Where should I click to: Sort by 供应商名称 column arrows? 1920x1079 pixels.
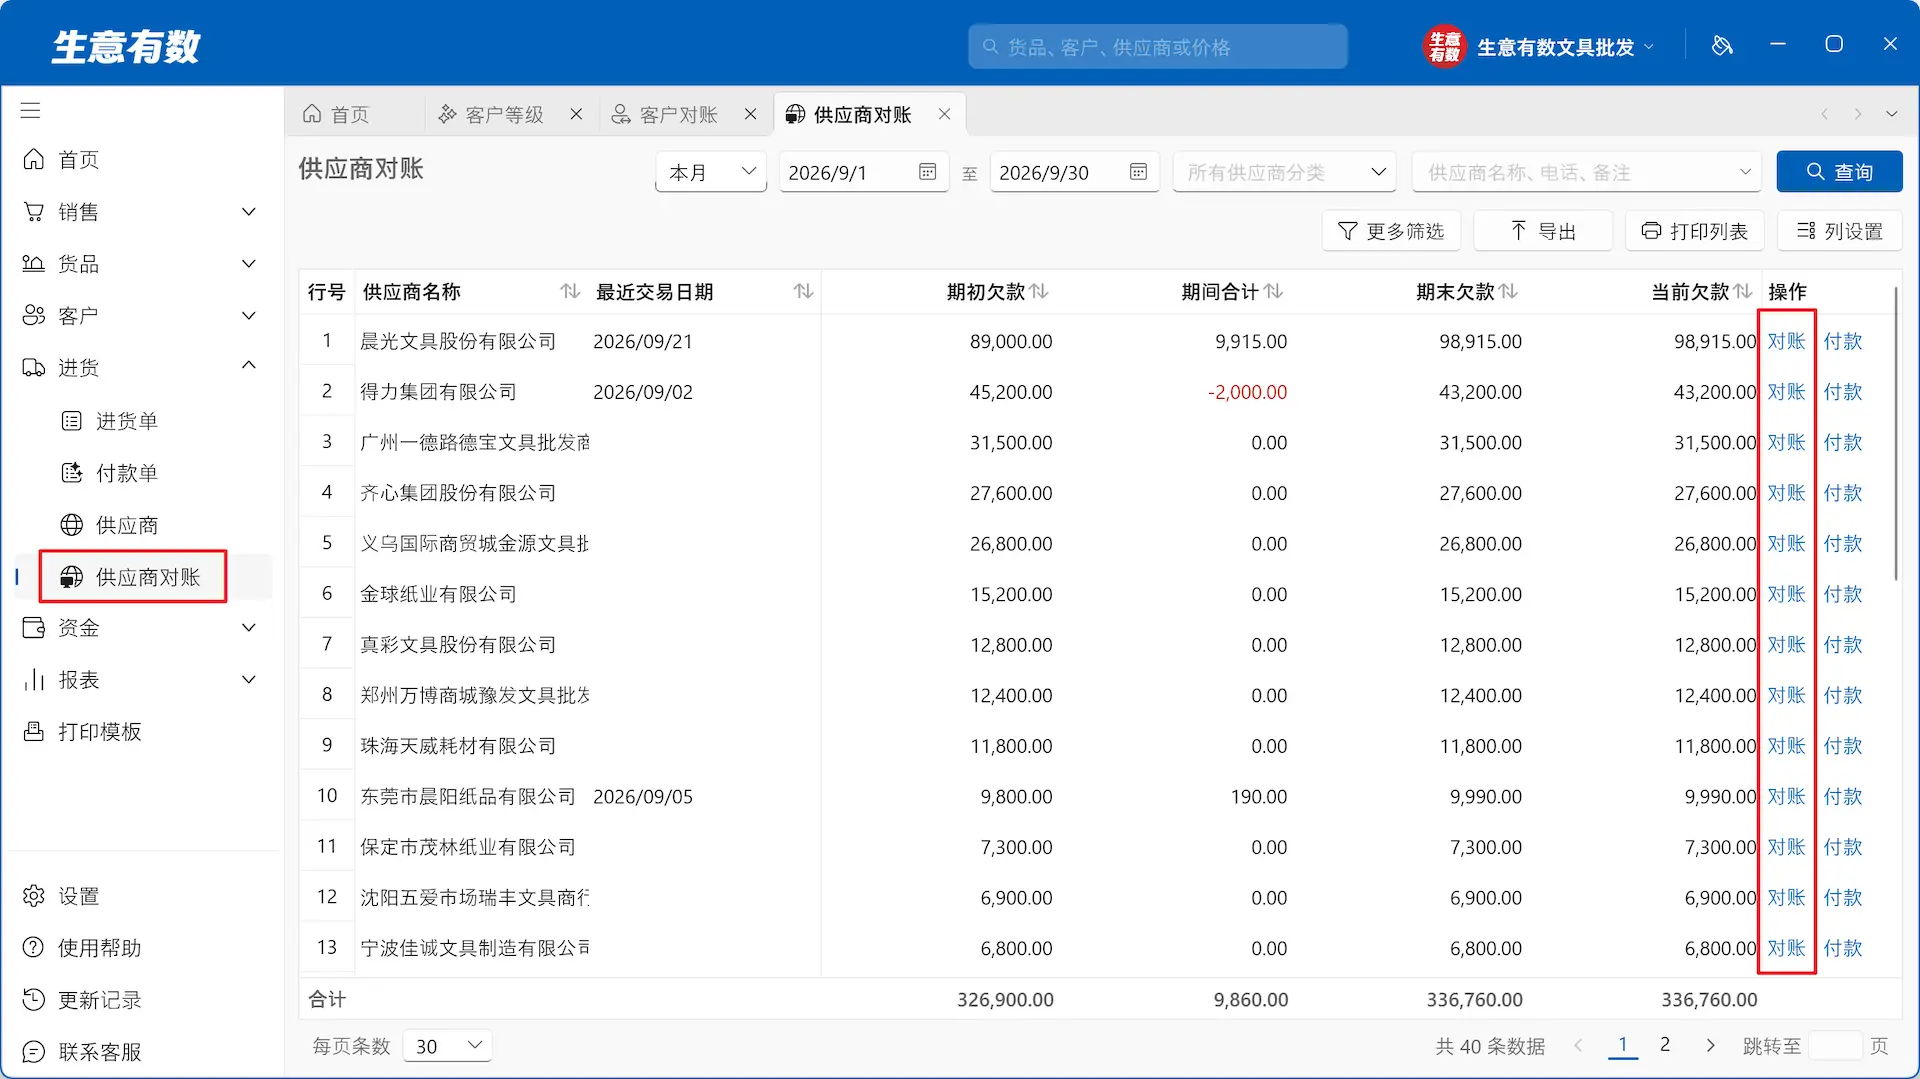click(570, 291)
